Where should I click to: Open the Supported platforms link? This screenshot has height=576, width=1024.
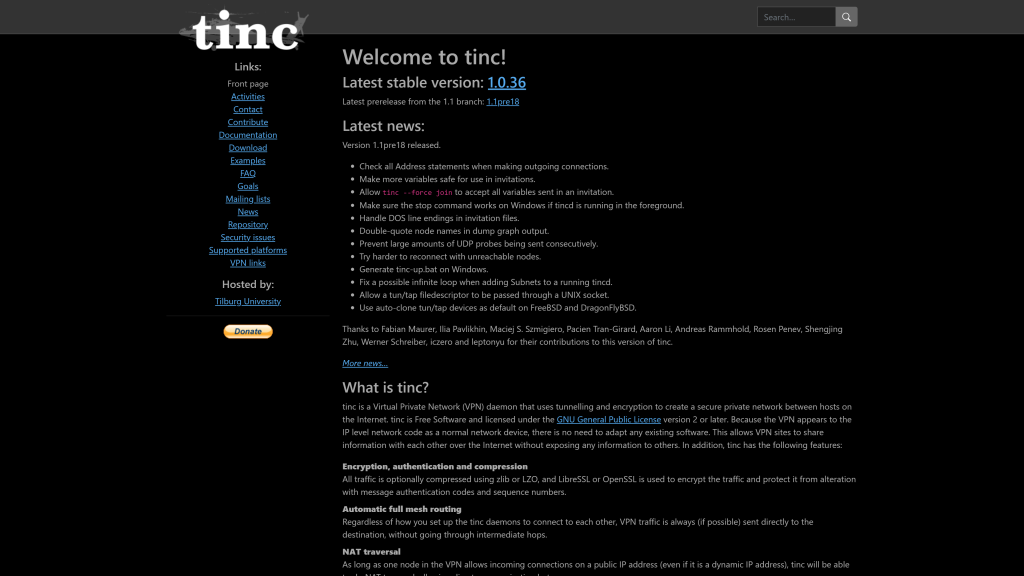[248, 250]
